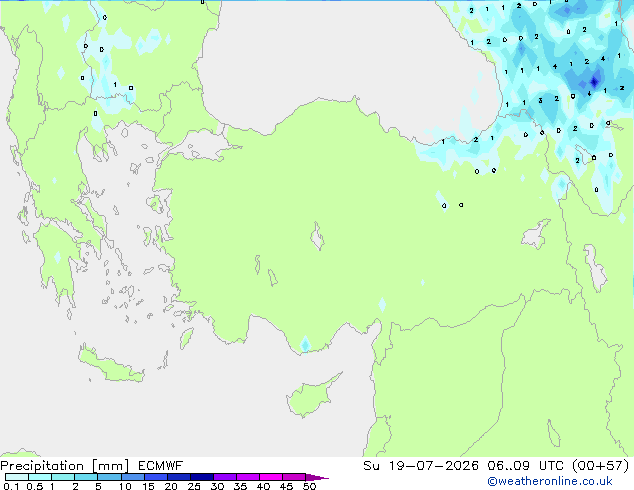The height and width of the screenshot is (490, 634).
Task: Click the large salt lake in central Turkey
Action: click(317, 237)
